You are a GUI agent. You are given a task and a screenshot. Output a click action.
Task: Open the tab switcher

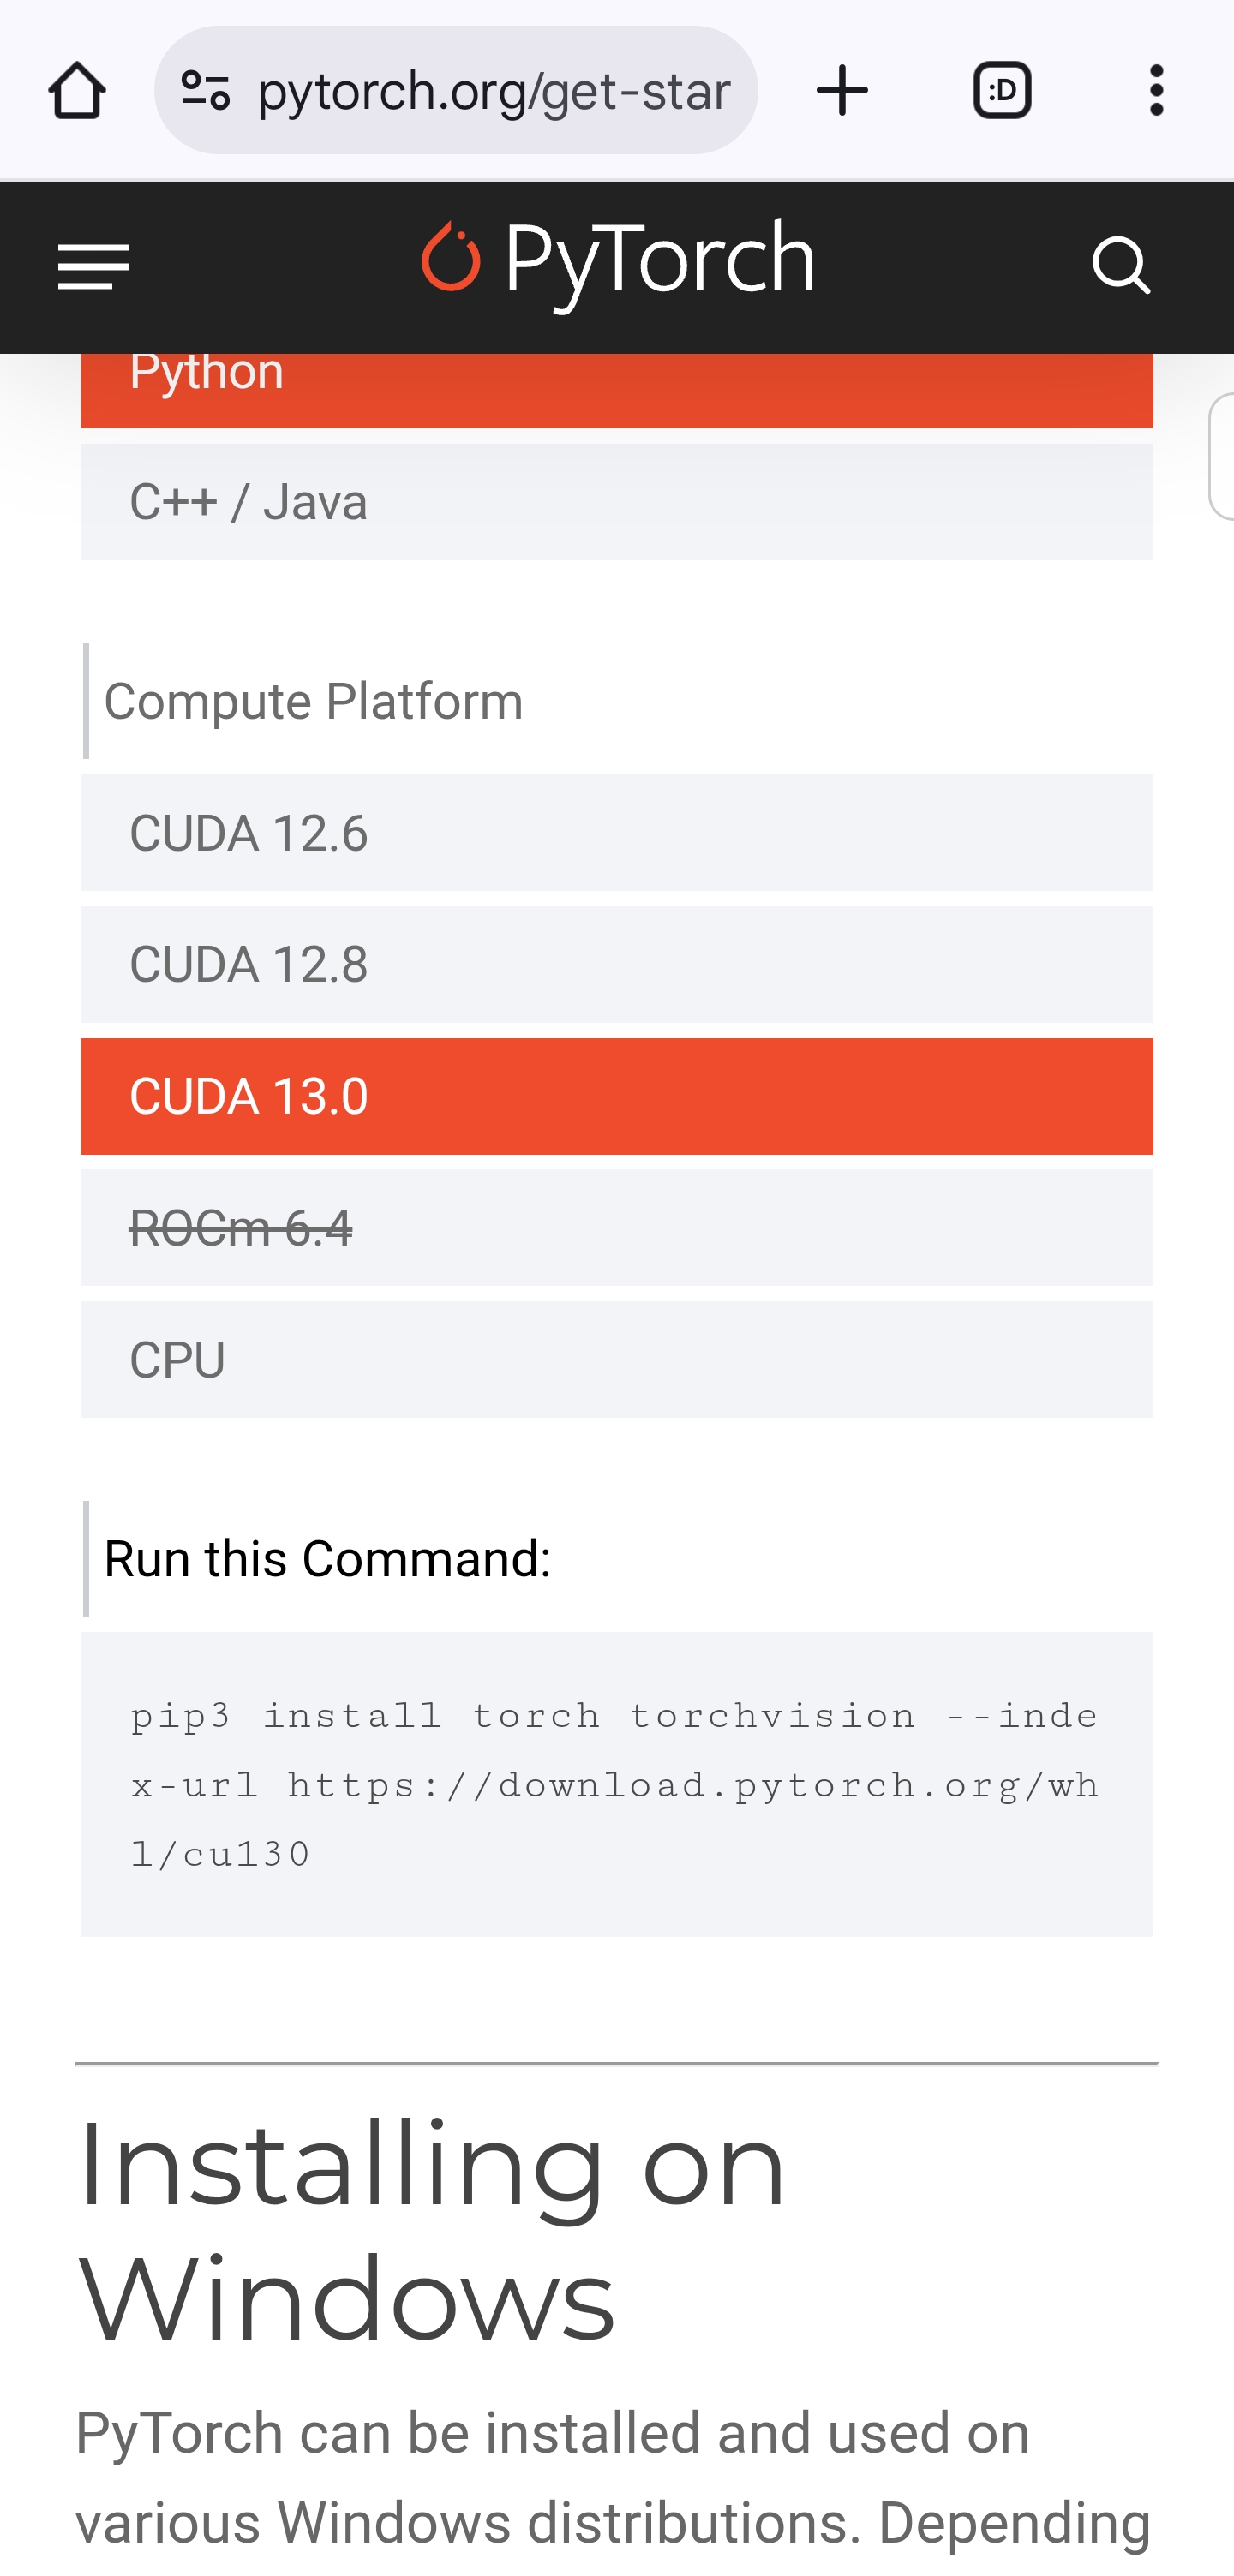[1002, 91]
